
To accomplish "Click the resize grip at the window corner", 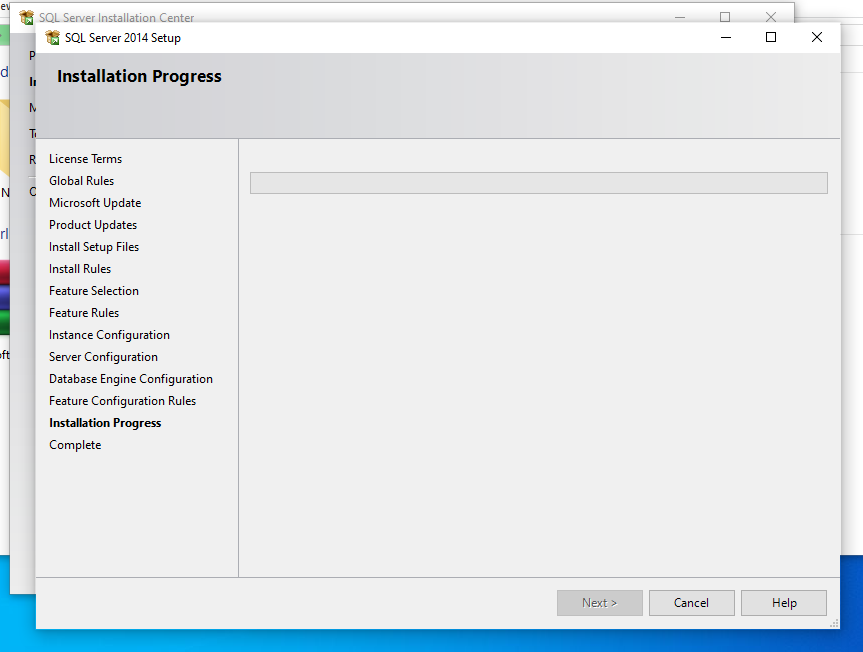I will tap(834, 623).
